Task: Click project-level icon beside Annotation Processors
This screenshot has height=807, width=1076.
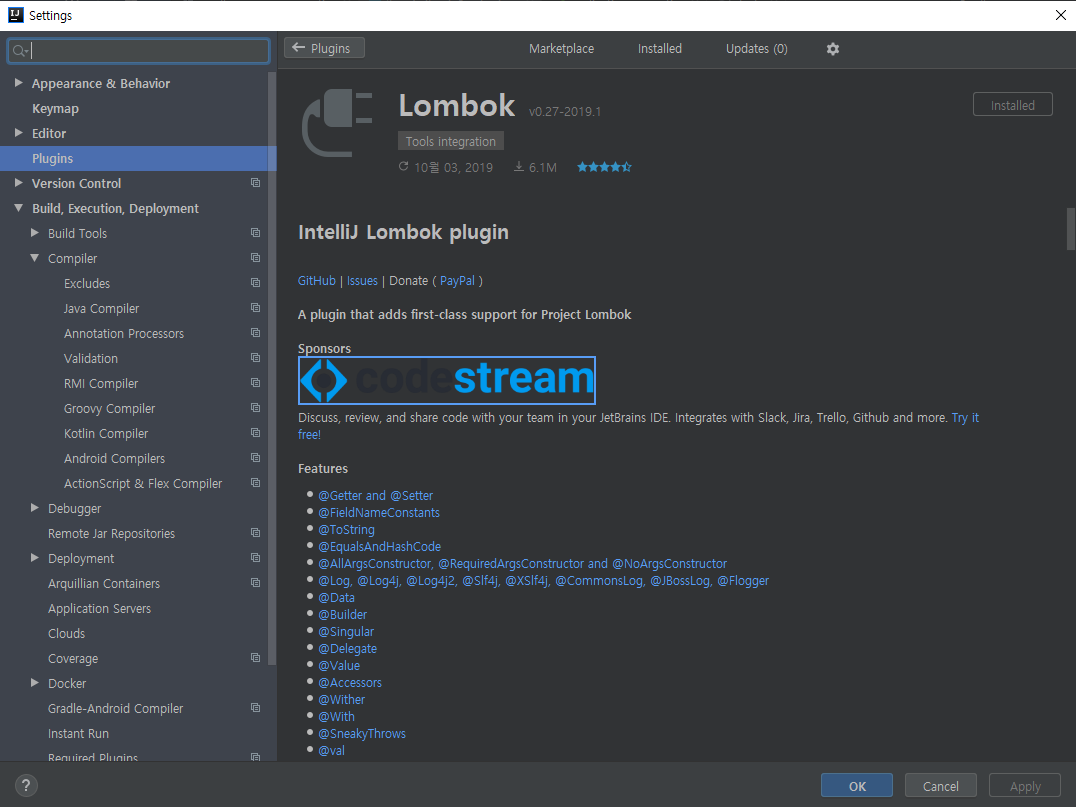Action: click(255, 333)
